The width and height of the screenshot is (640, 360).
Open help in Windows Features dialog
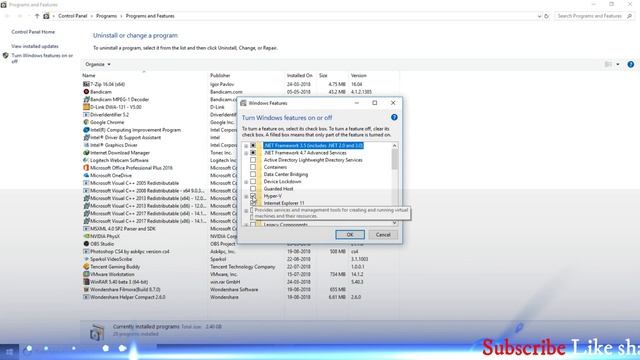[x=394, y=117]
